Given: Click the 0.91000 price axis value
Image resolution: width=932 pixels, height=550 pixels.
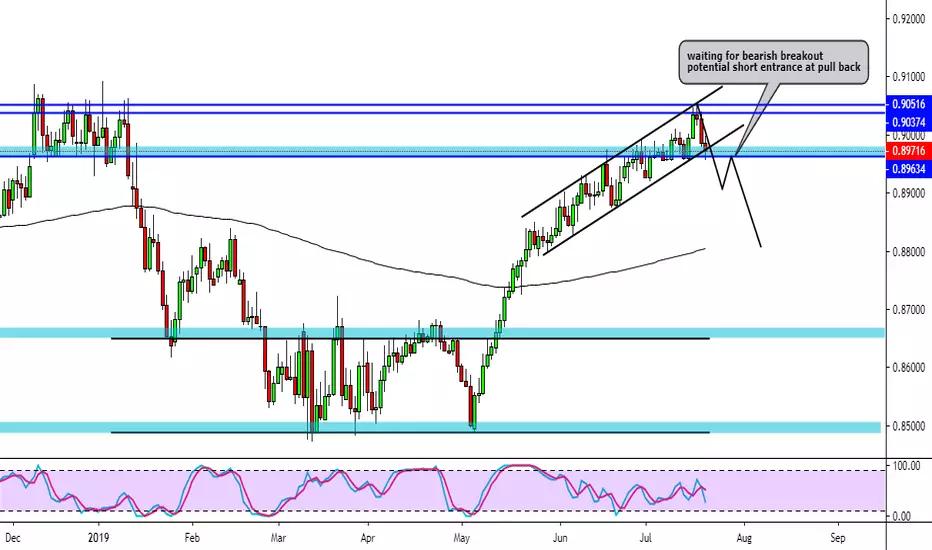Looking at the screenshot, I should tap(909, 77).
